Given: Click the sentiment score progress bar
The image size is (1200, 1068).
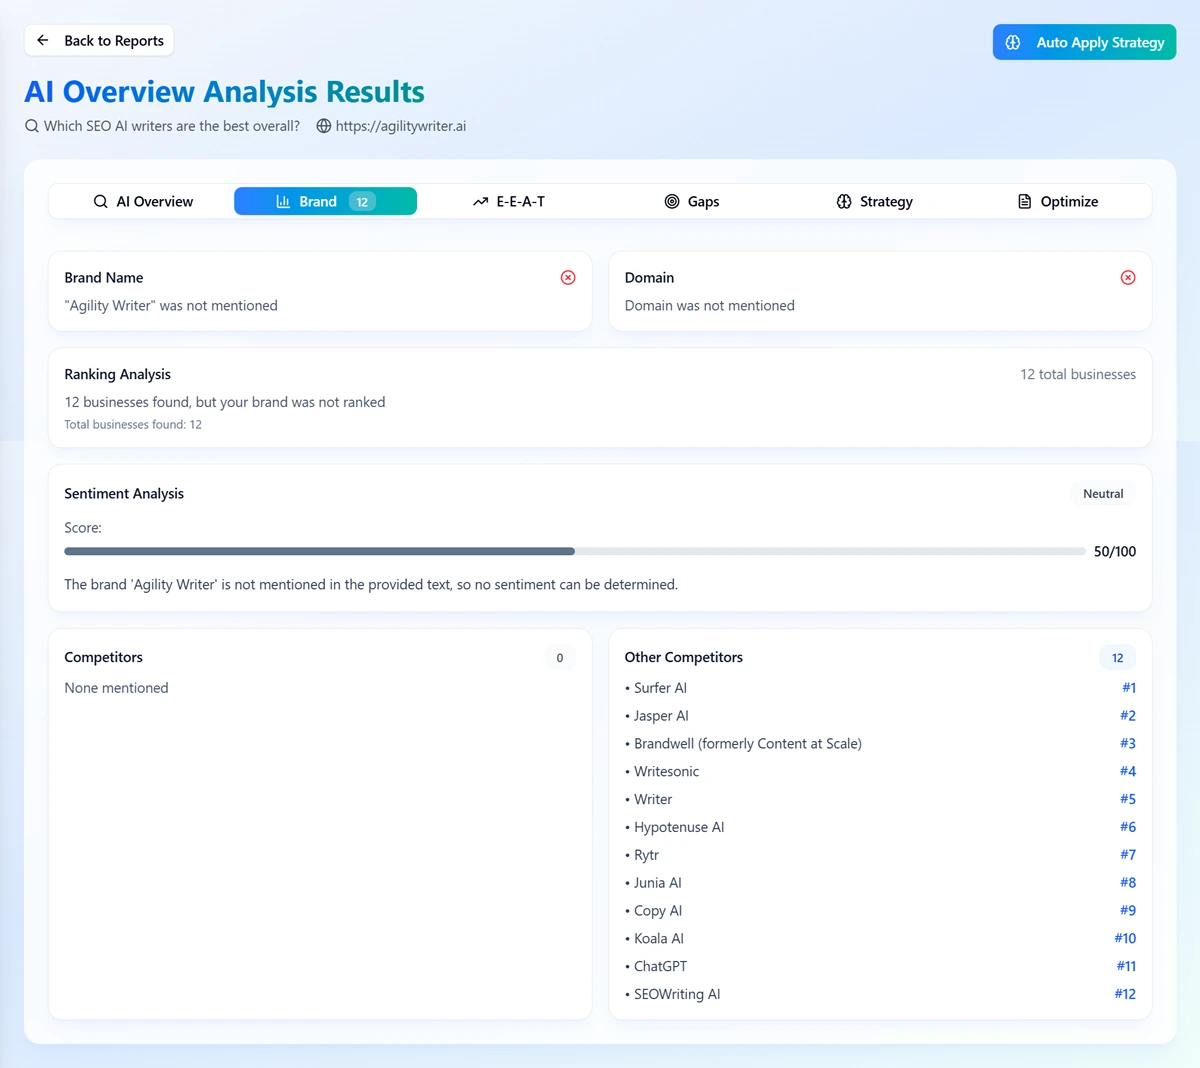Looking at the screenshot, I should (x=575, y=551).
